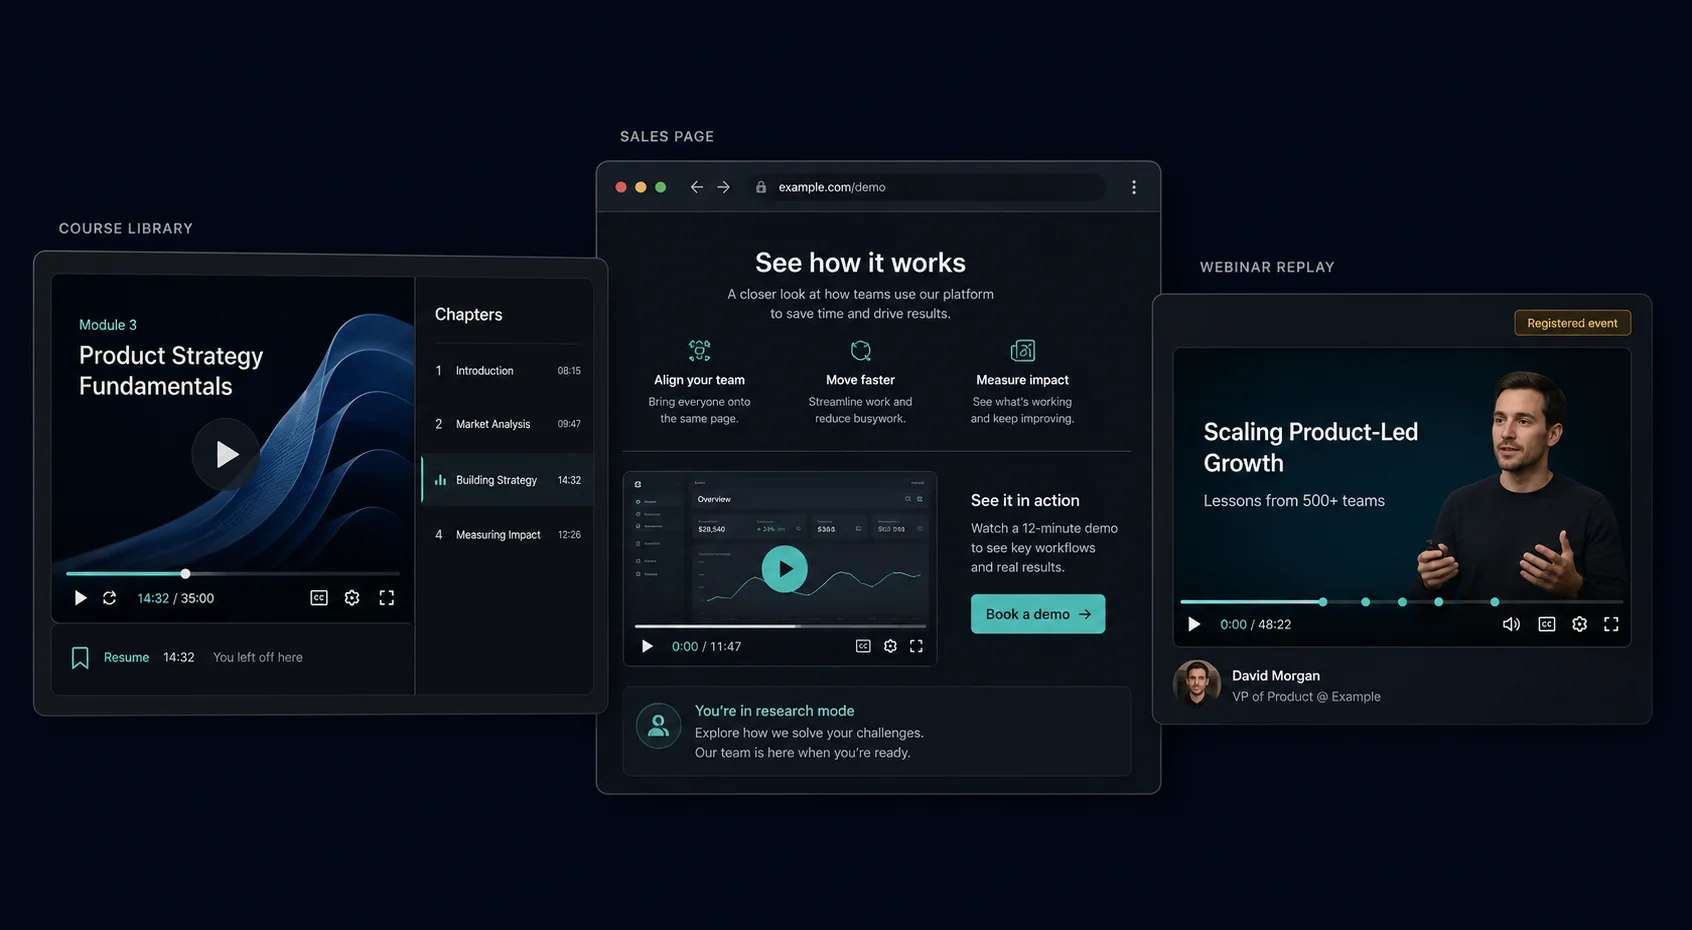Image resolution: width=1692 pixels, height=930 pixels.
Task: Click the lock icon in address bar
Action: click(761, 187)
